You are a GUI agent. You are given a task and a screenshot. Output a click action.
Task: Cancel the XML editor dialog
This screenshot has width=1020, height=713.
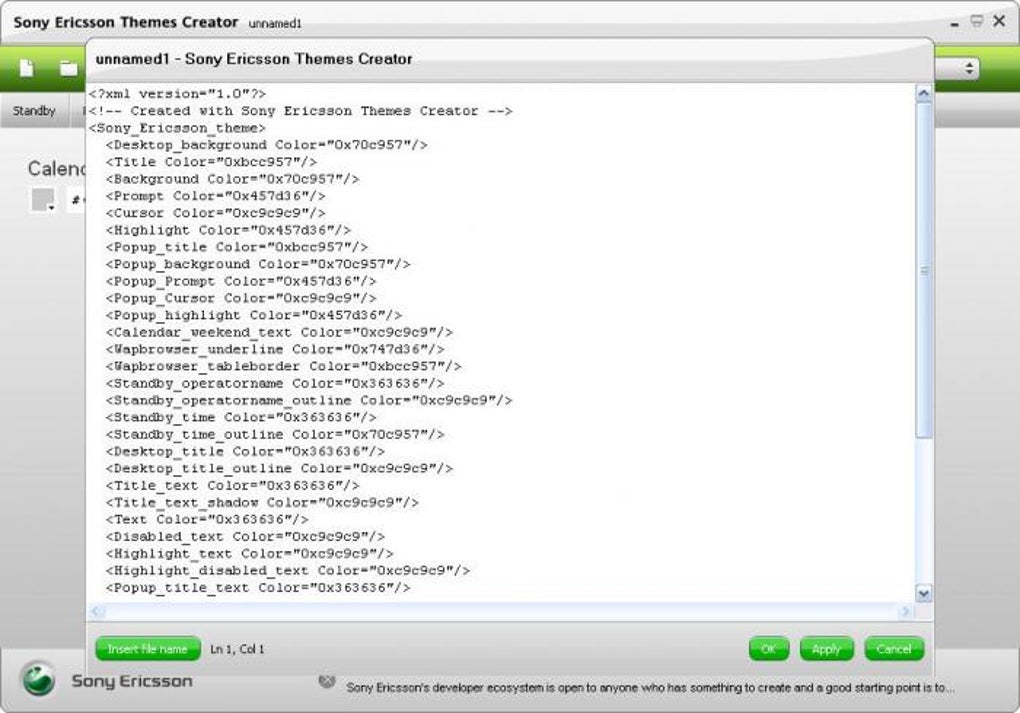(x=894, y=649)
